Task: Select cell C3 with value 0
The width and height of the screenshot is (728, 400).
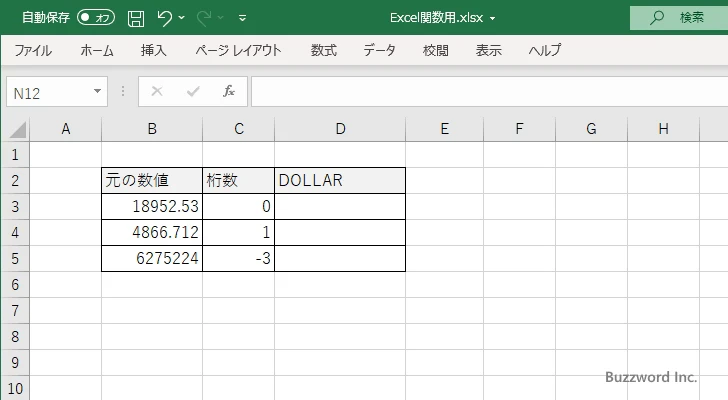Action: pos(239,206)
